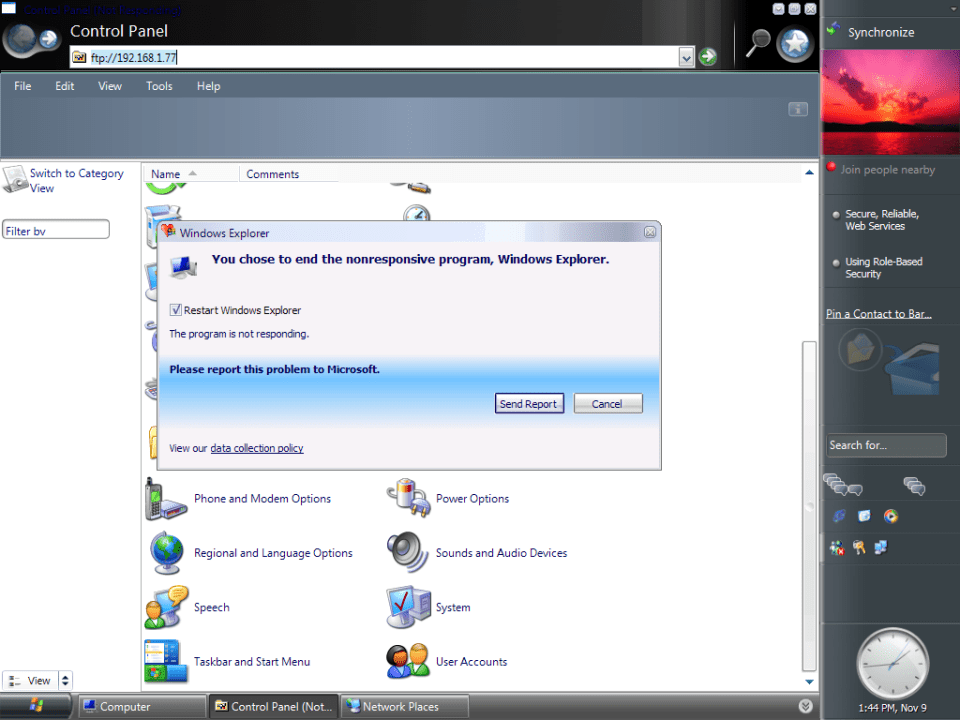Open the data collection policy link
The width and height of the screenshot is (960, 720).
257,448
